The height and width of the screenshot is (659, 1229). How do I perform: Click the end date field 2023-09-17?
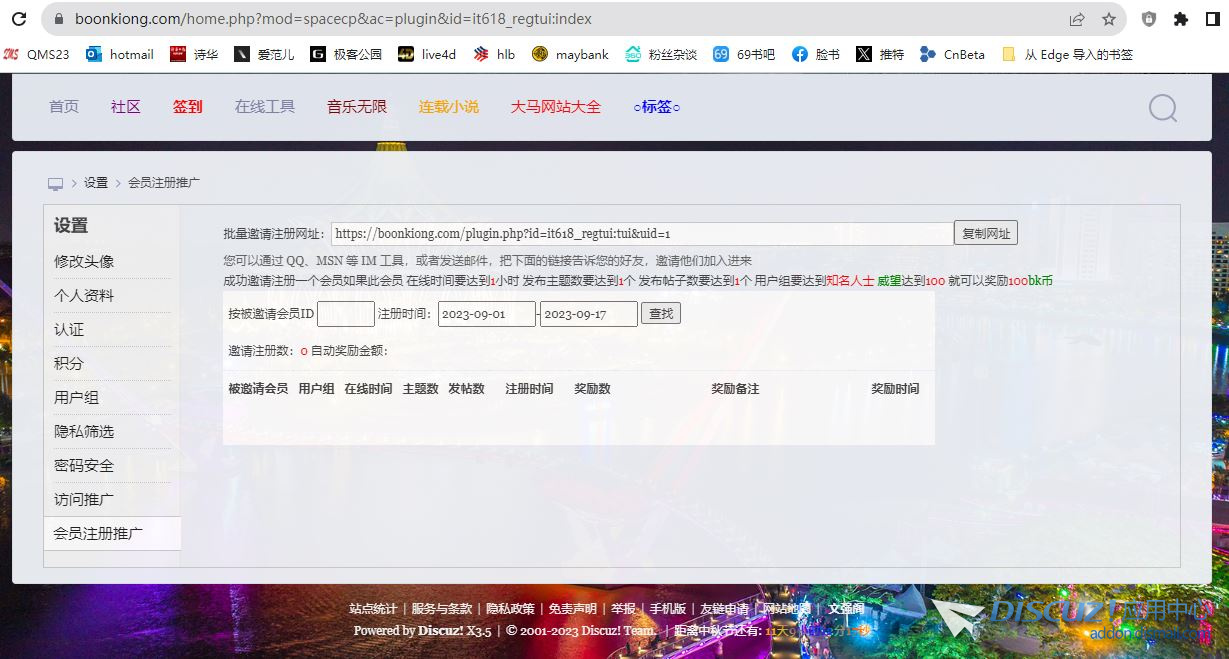click(x=588, y=314)
